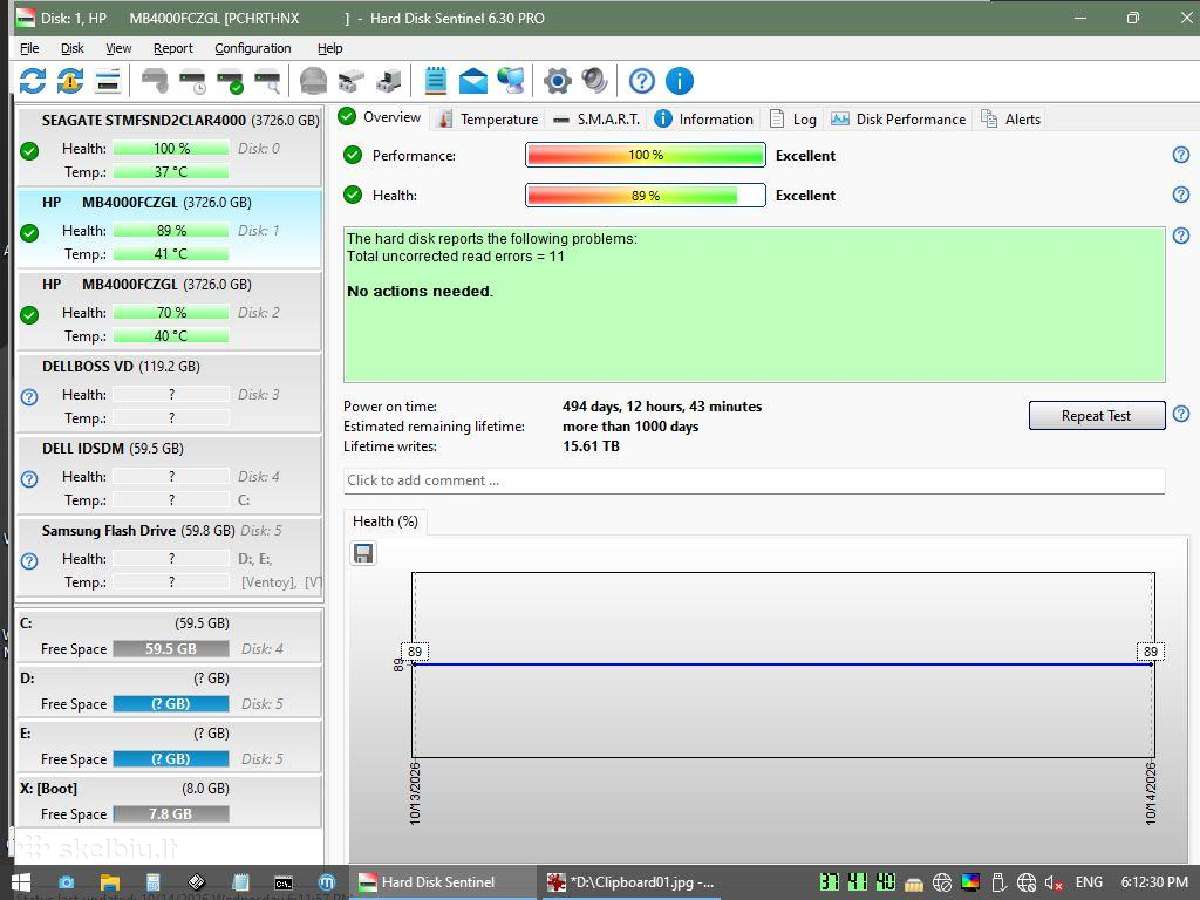Switch to the Information tab
The image size is (1200, 900).
[x=704, y=119]
